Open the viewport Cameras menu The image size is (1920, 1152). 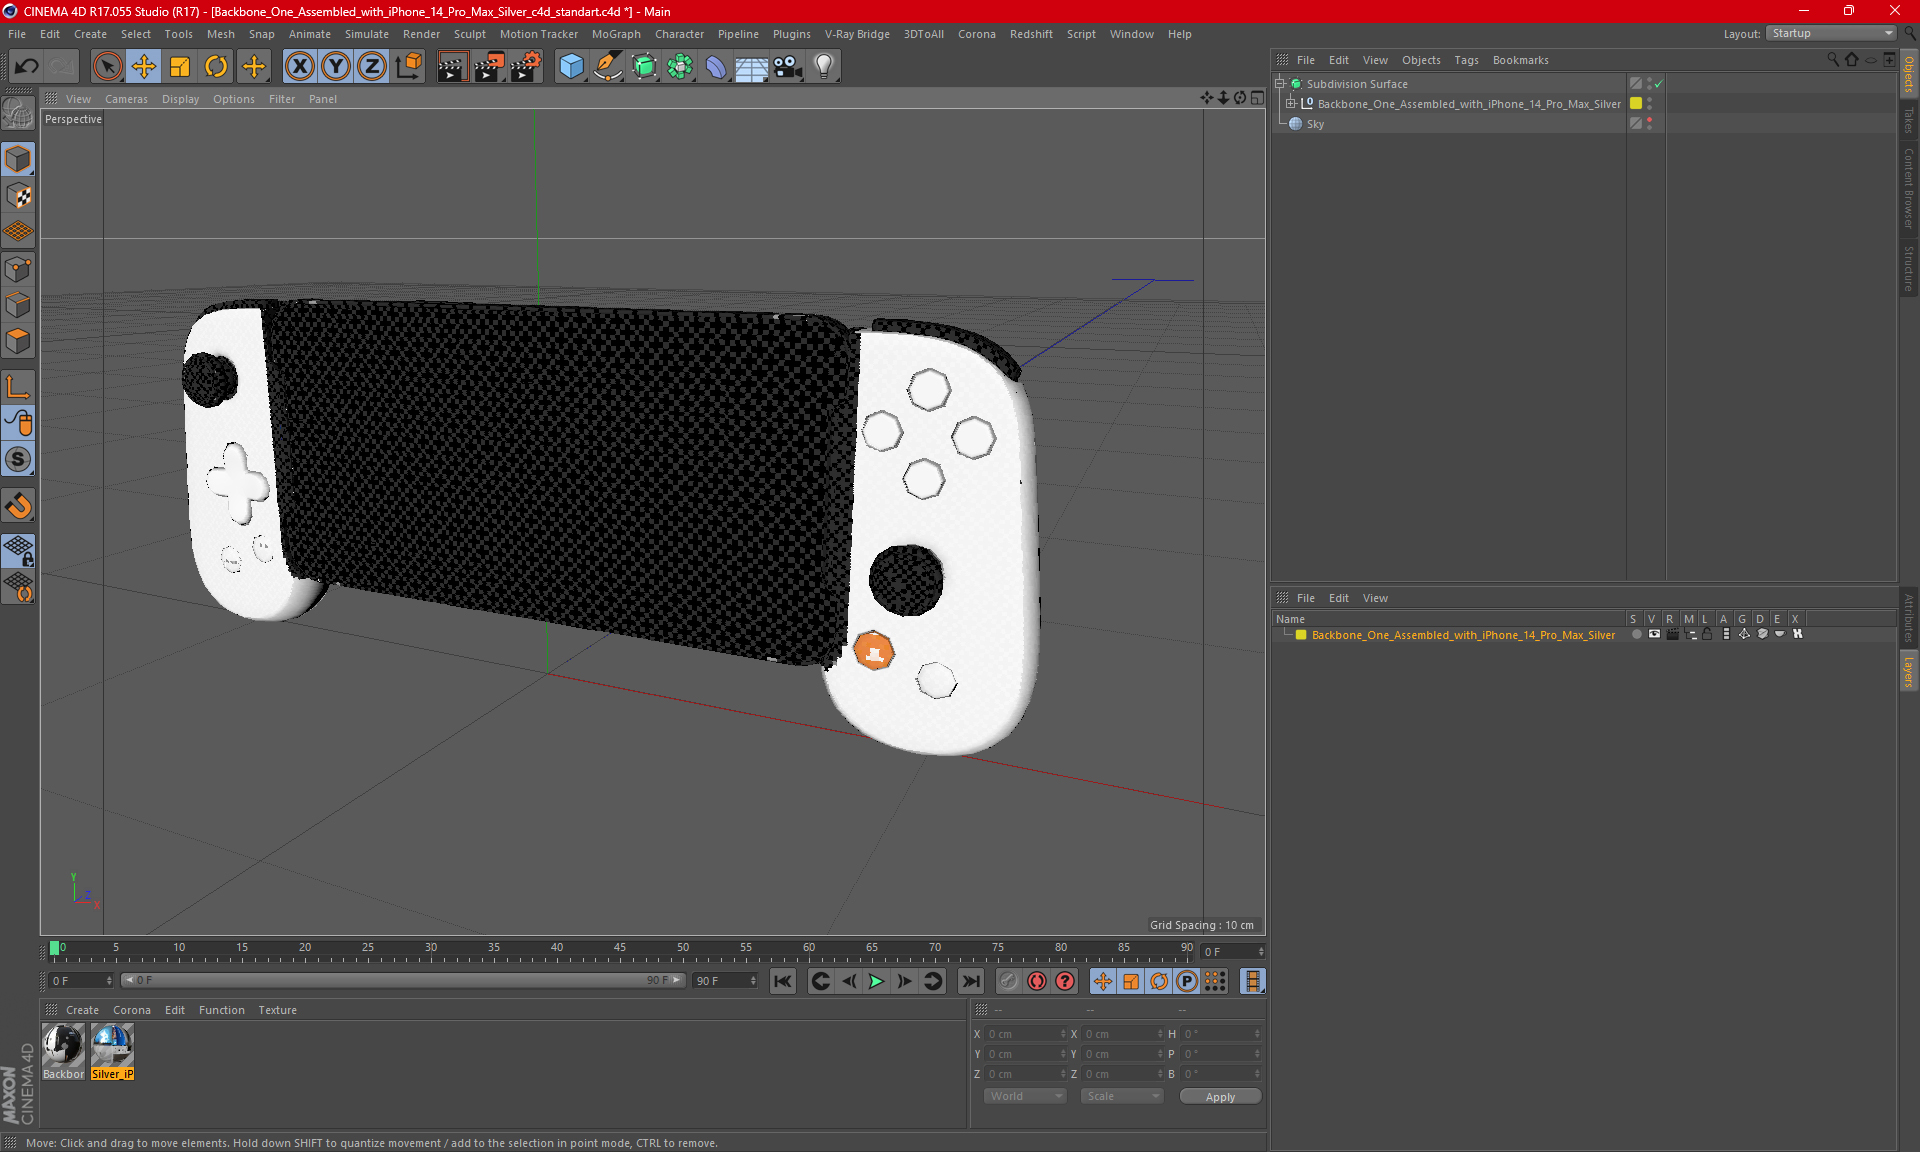126,99
